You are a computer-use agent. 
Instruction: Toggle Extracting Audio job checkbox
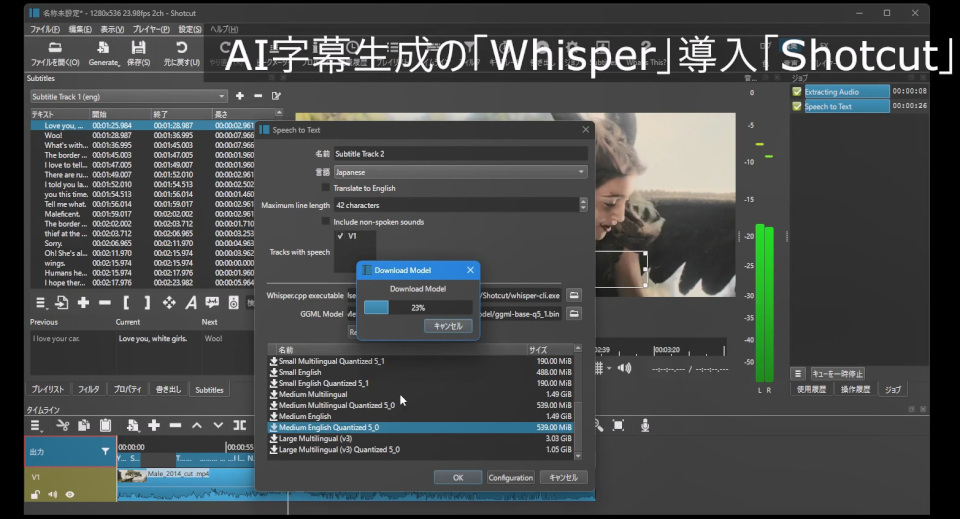(x=797, y=91)
